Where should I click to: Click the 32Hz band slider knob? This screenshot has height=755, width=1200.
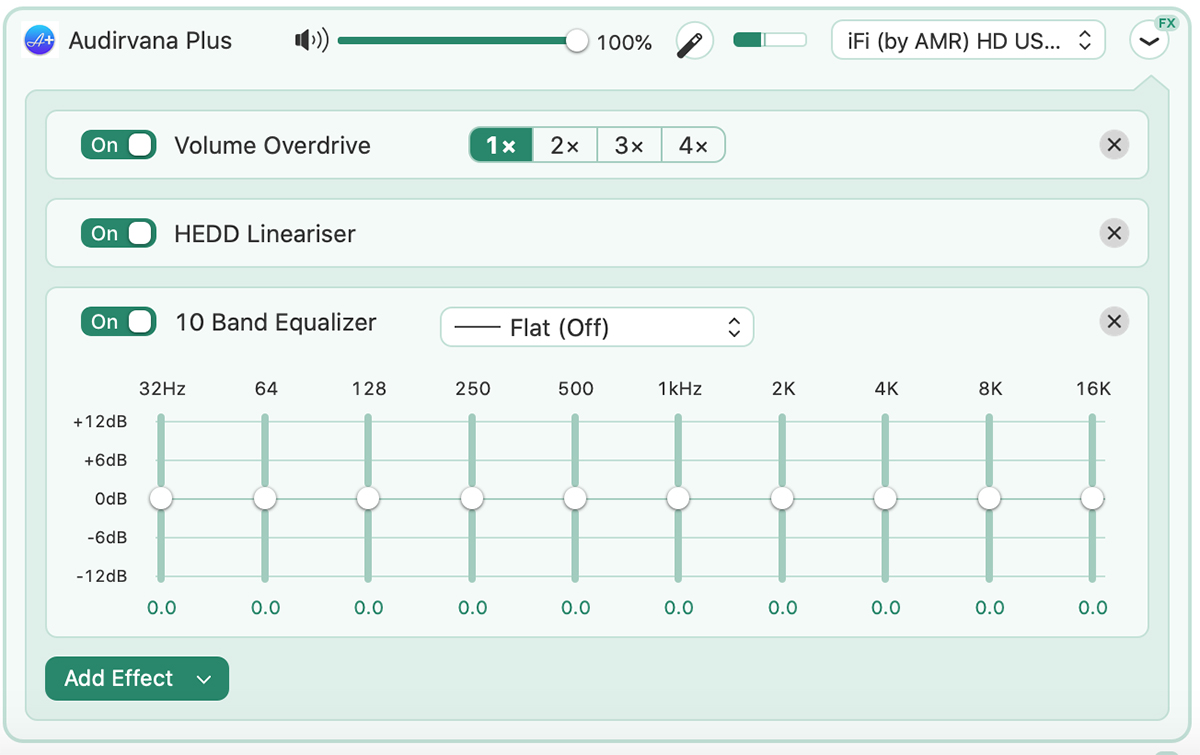pos(161,498)
